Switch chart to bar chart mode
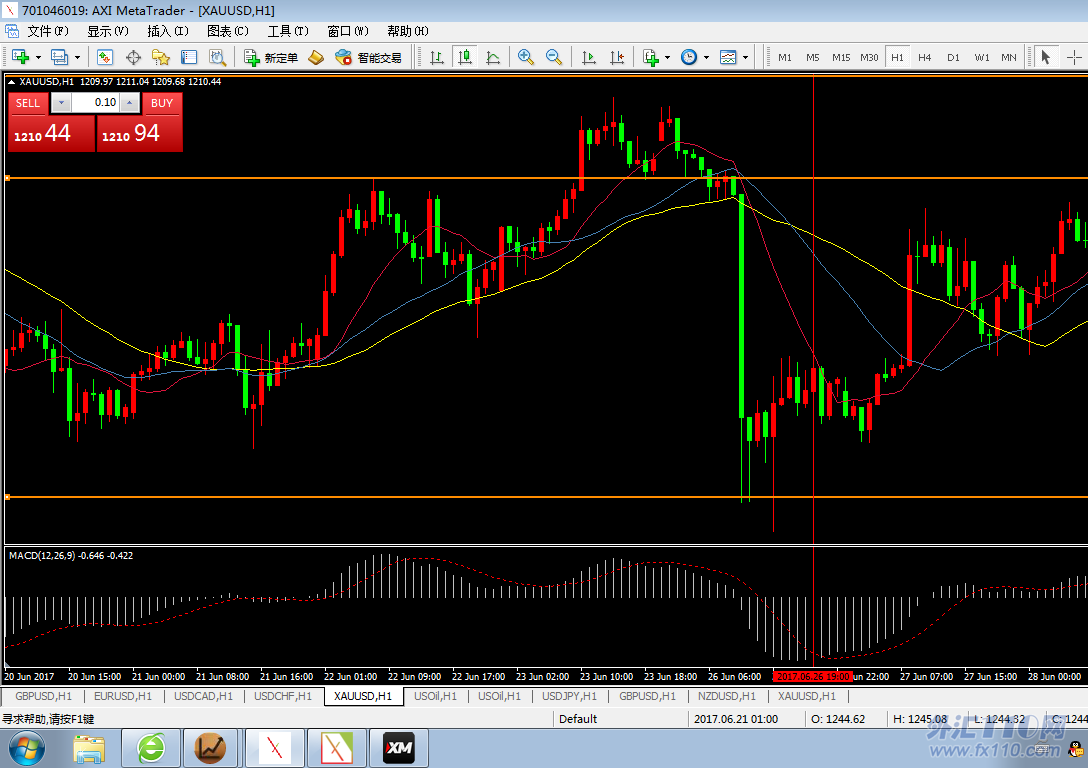Image resolution: width=1088 pixels, height=768 pixels. (437, 57)
